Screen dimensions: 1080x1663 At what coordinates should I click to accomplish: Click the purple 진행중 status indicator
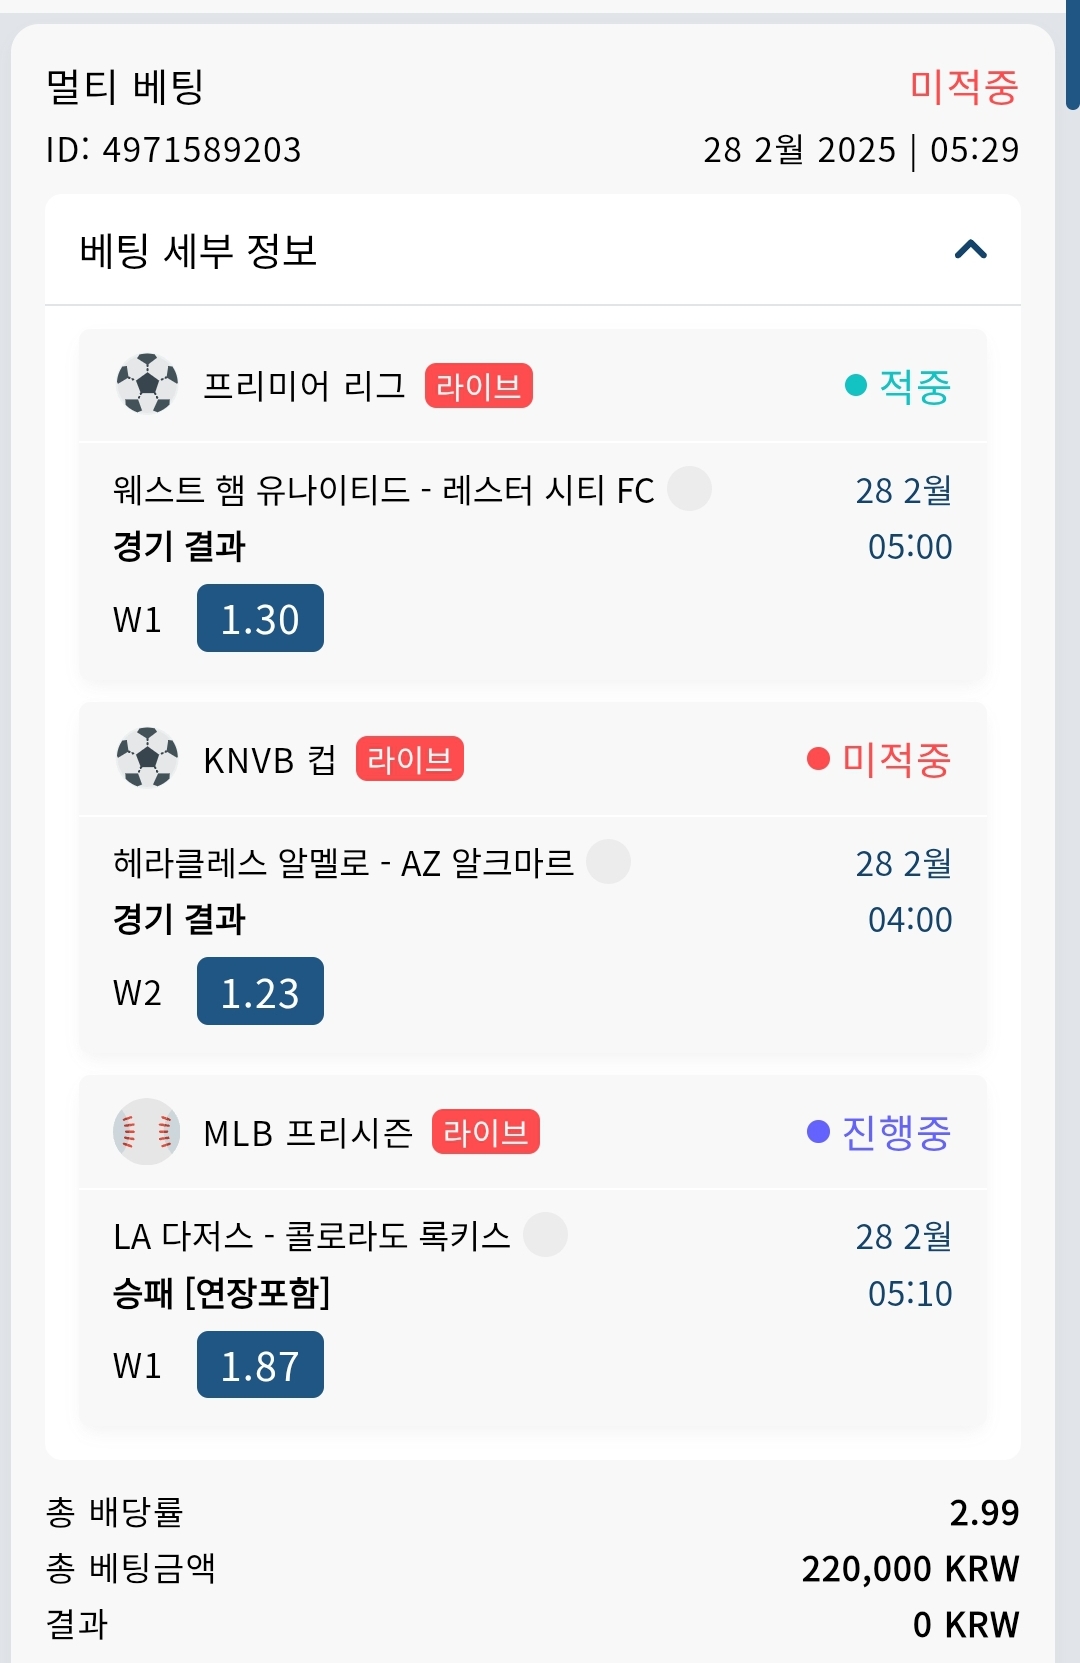(879, 1132)
